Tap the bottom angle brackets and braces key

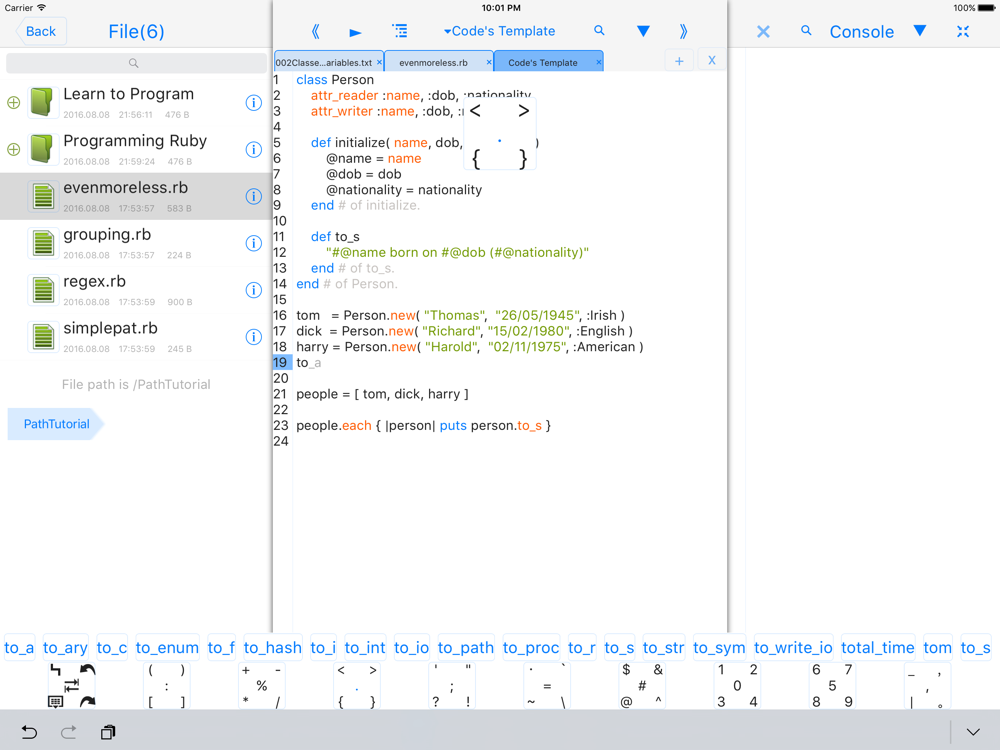pyautogui.click(x=357, y=686)
